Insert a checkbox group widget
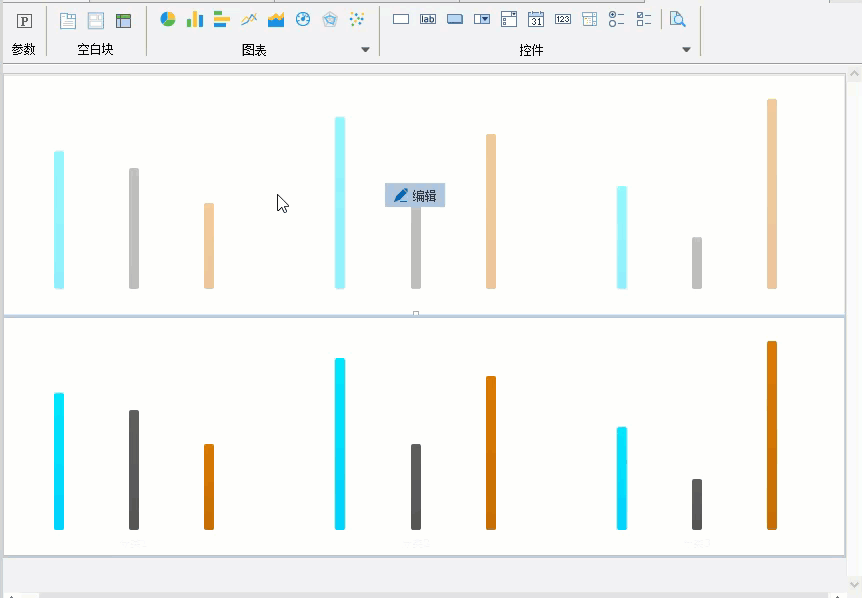Screen dimensions: 862x598 [x=644, y=19]
